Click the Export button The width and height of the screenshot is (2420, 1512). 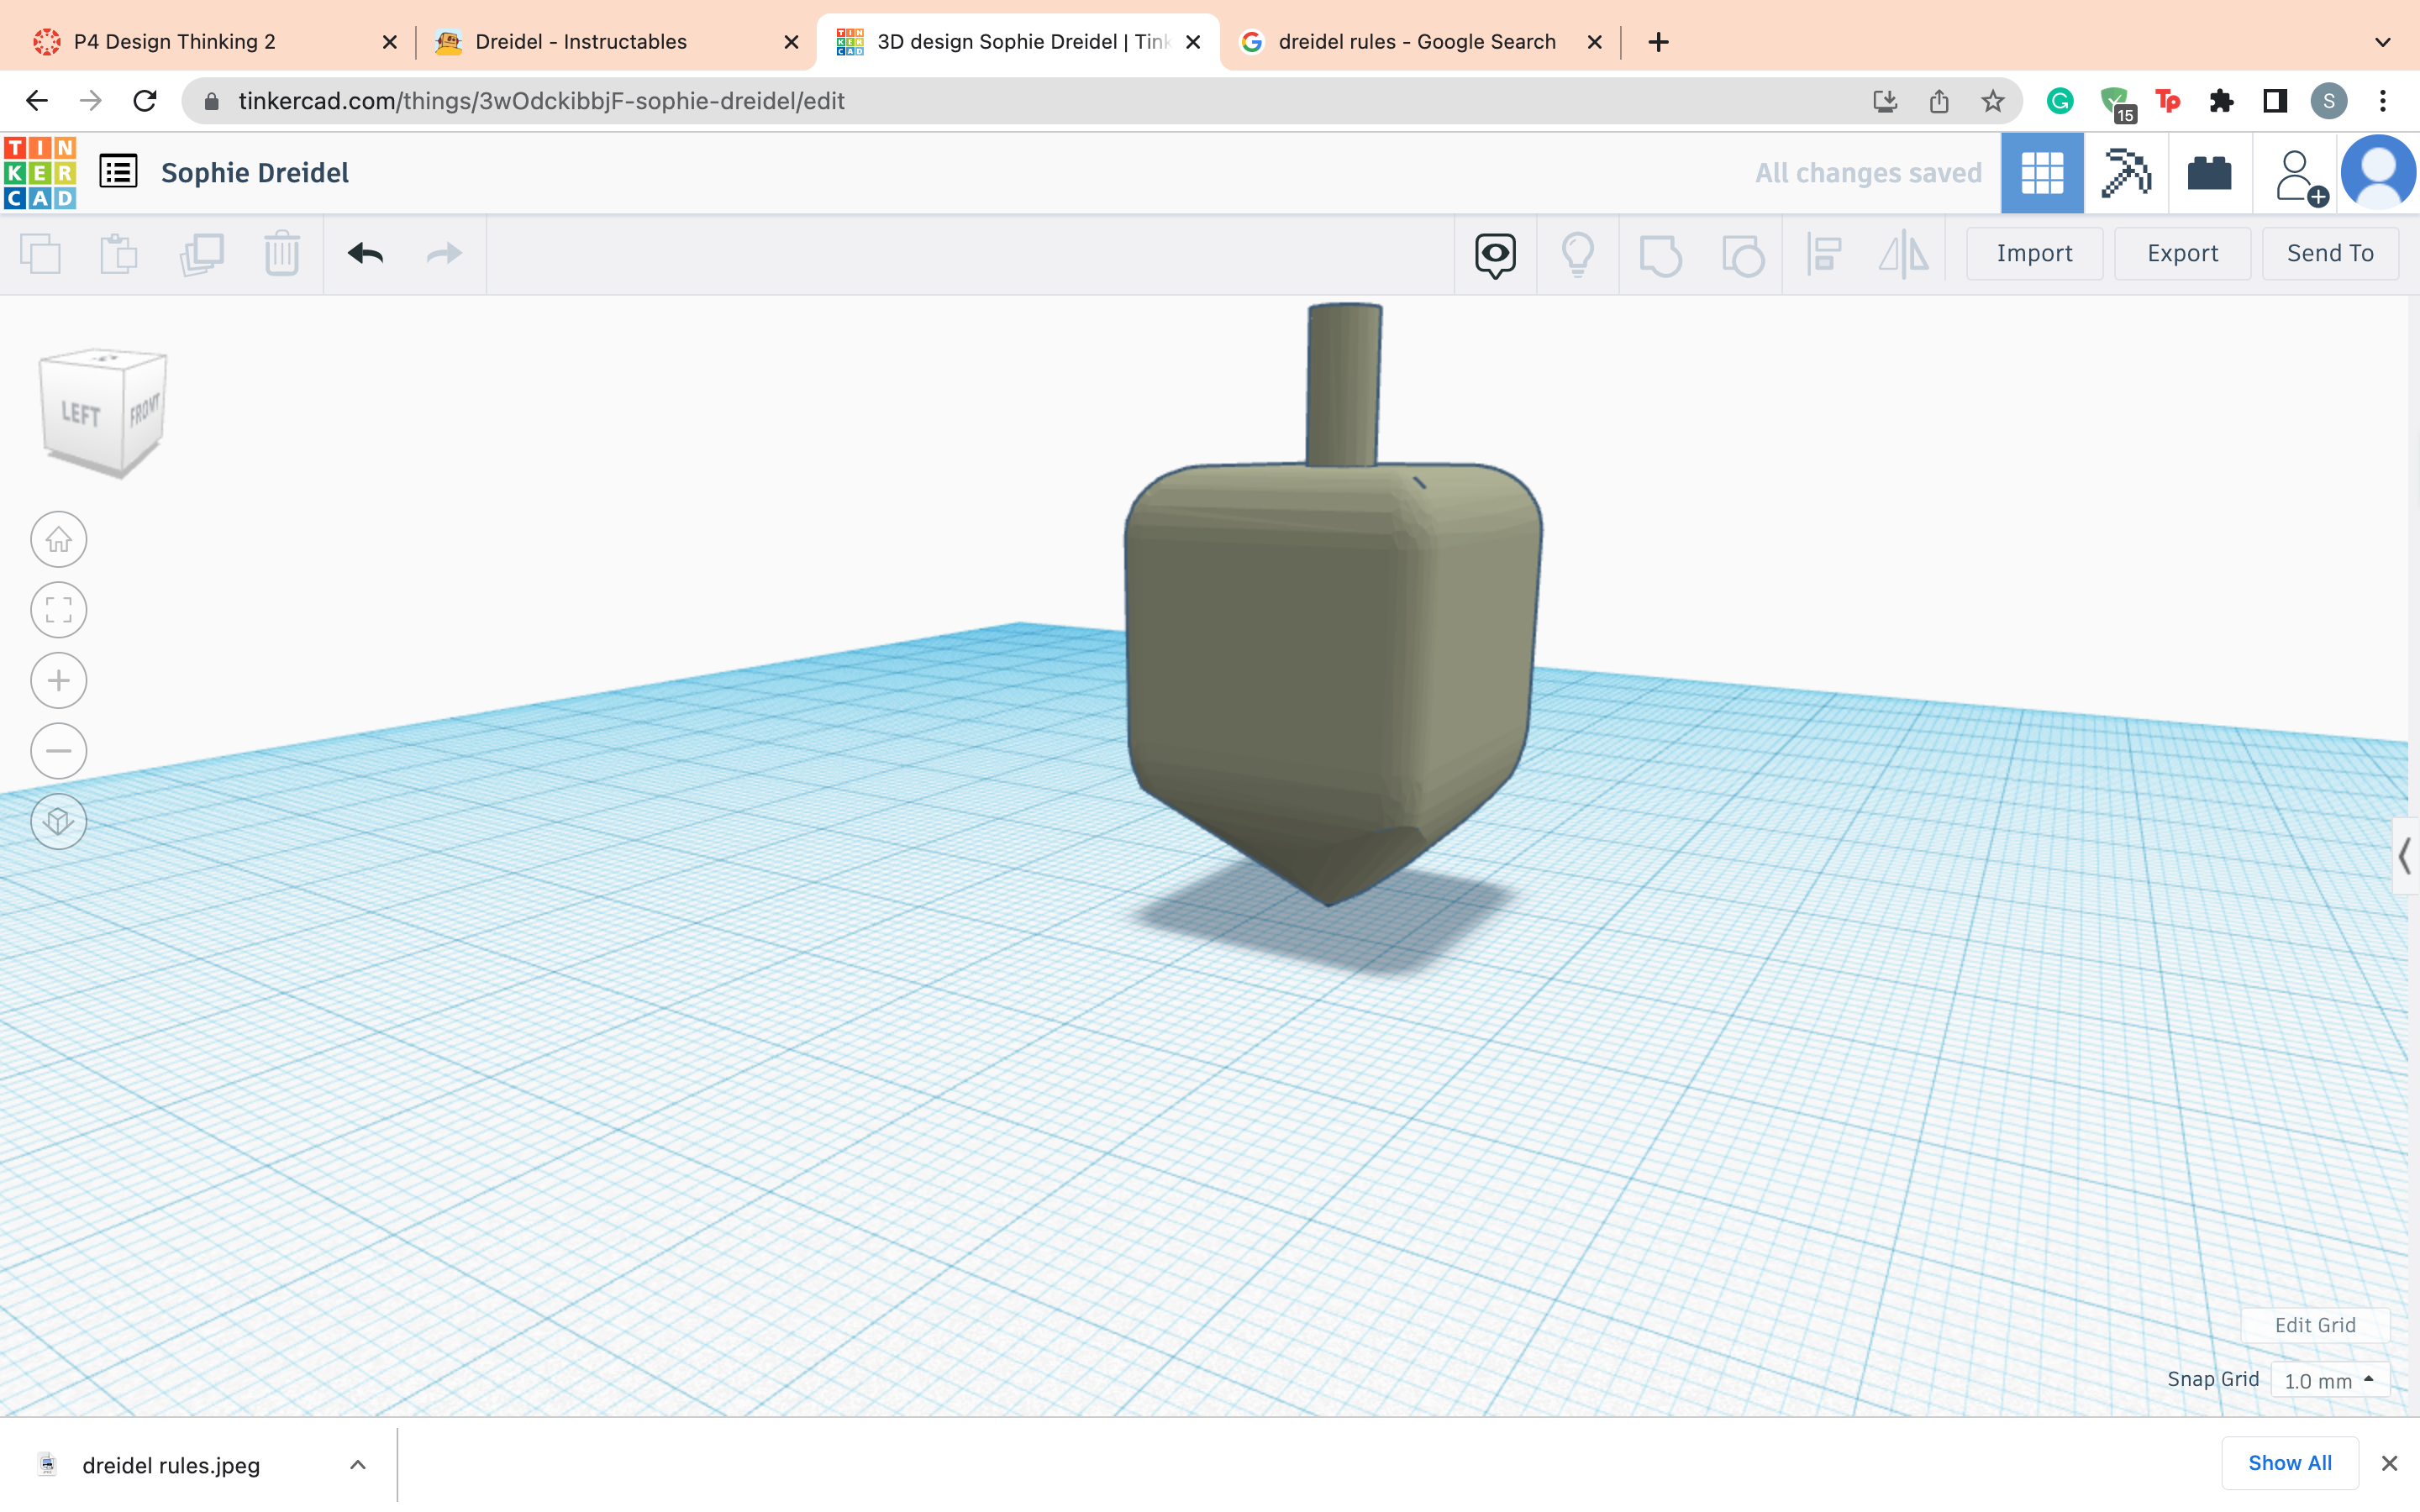coord(2182,254)
